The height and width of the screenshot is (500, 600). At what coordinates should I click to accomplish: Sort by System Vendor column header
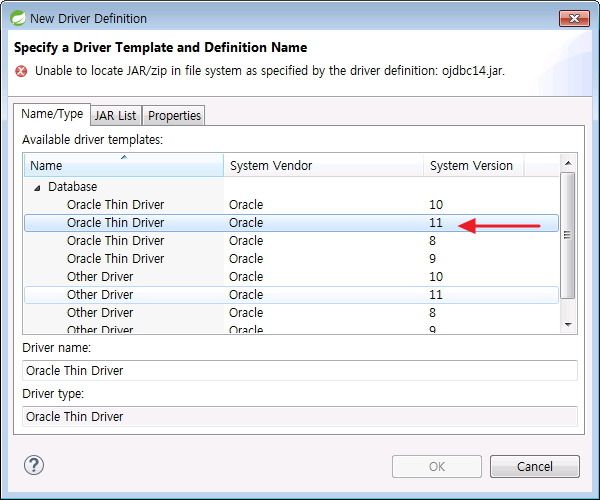click(323, 165)
